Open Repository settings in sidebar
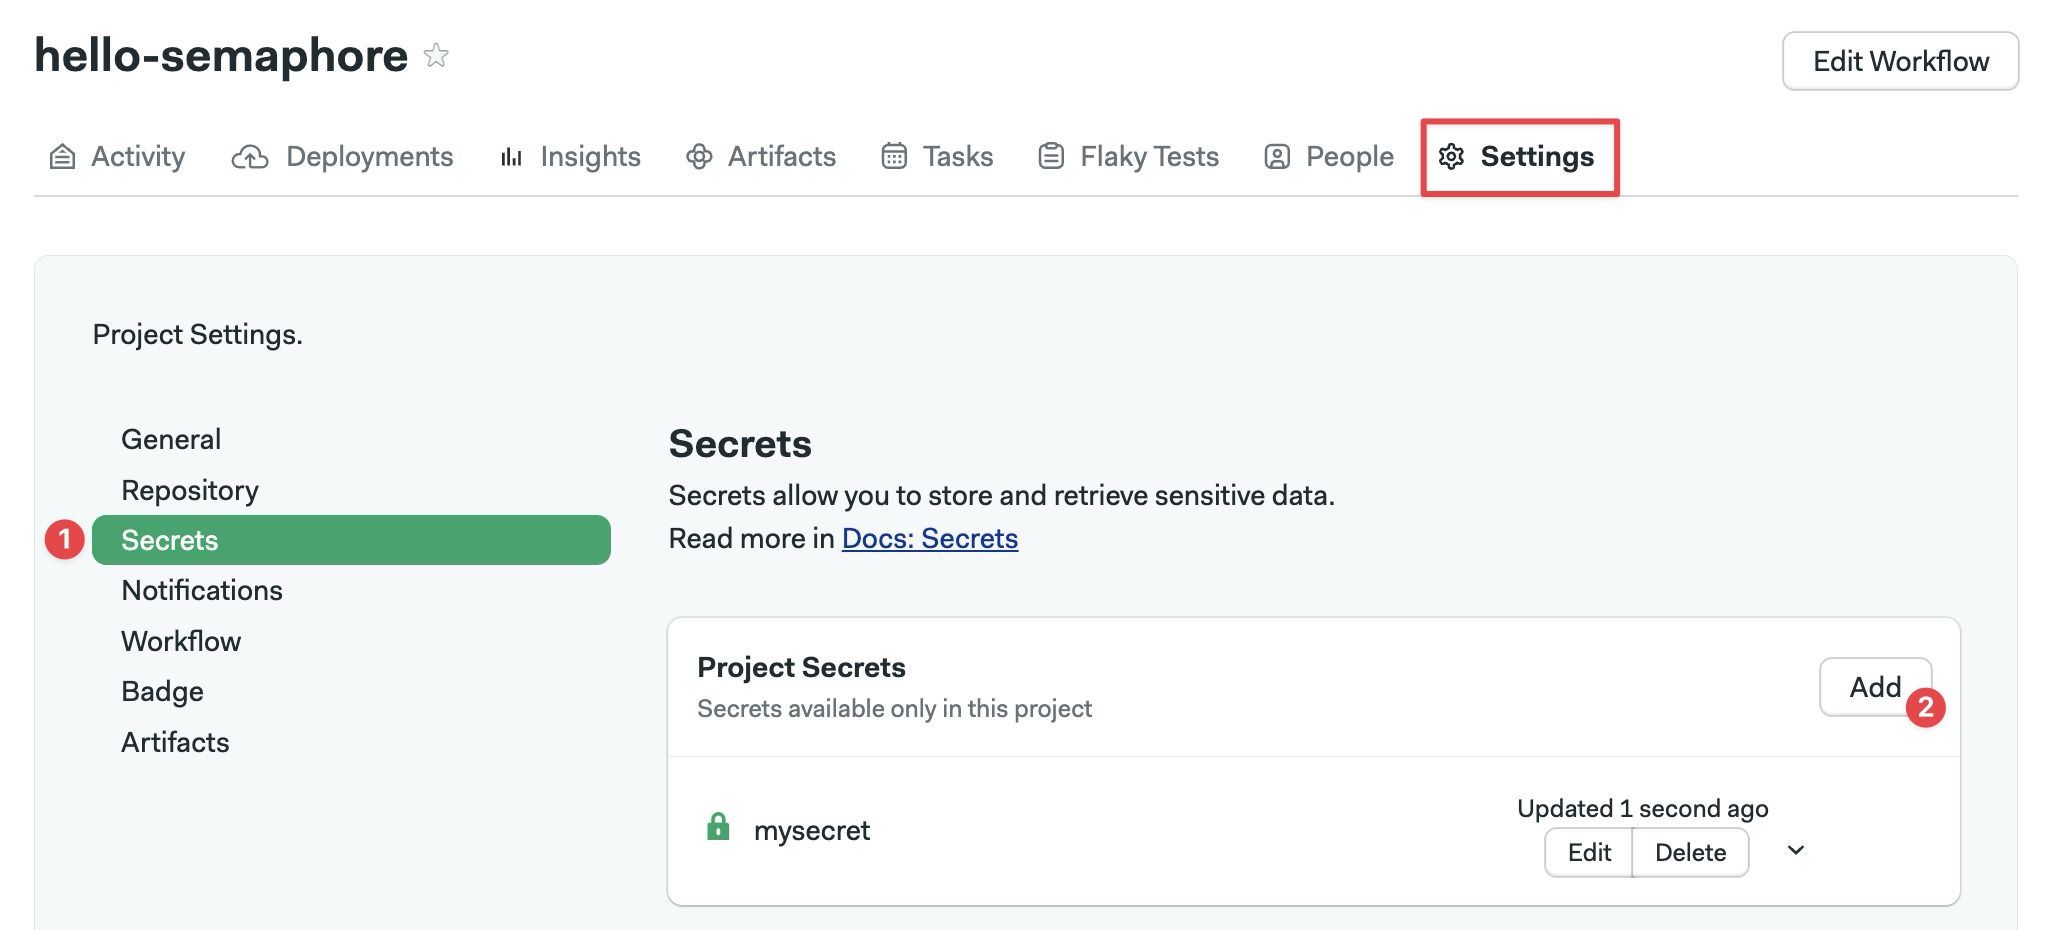Image resolution: width=2056 pixels, height=930 pixels. tap(190, 490)
